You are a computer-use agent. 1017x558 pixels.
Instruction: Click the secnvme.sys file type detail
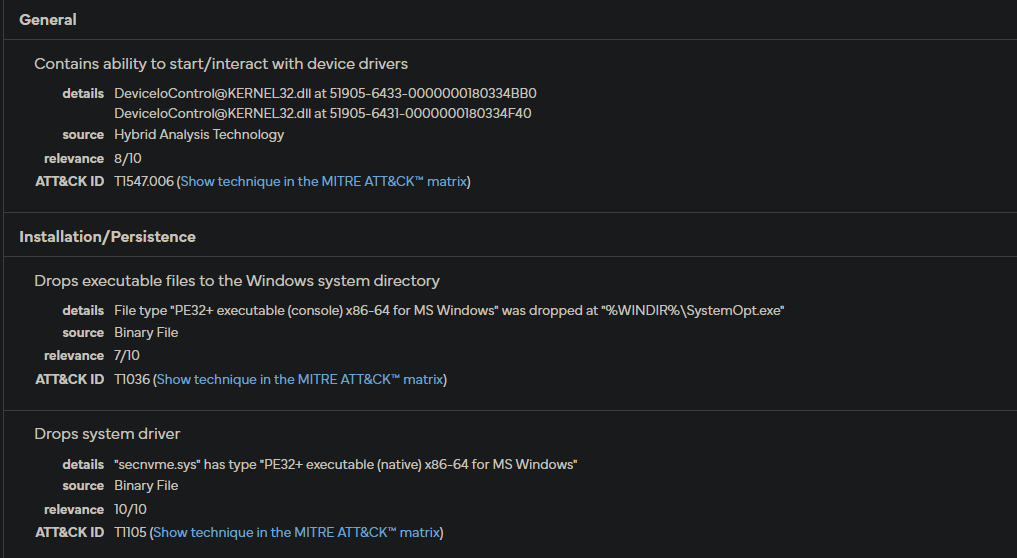point(346,464)
